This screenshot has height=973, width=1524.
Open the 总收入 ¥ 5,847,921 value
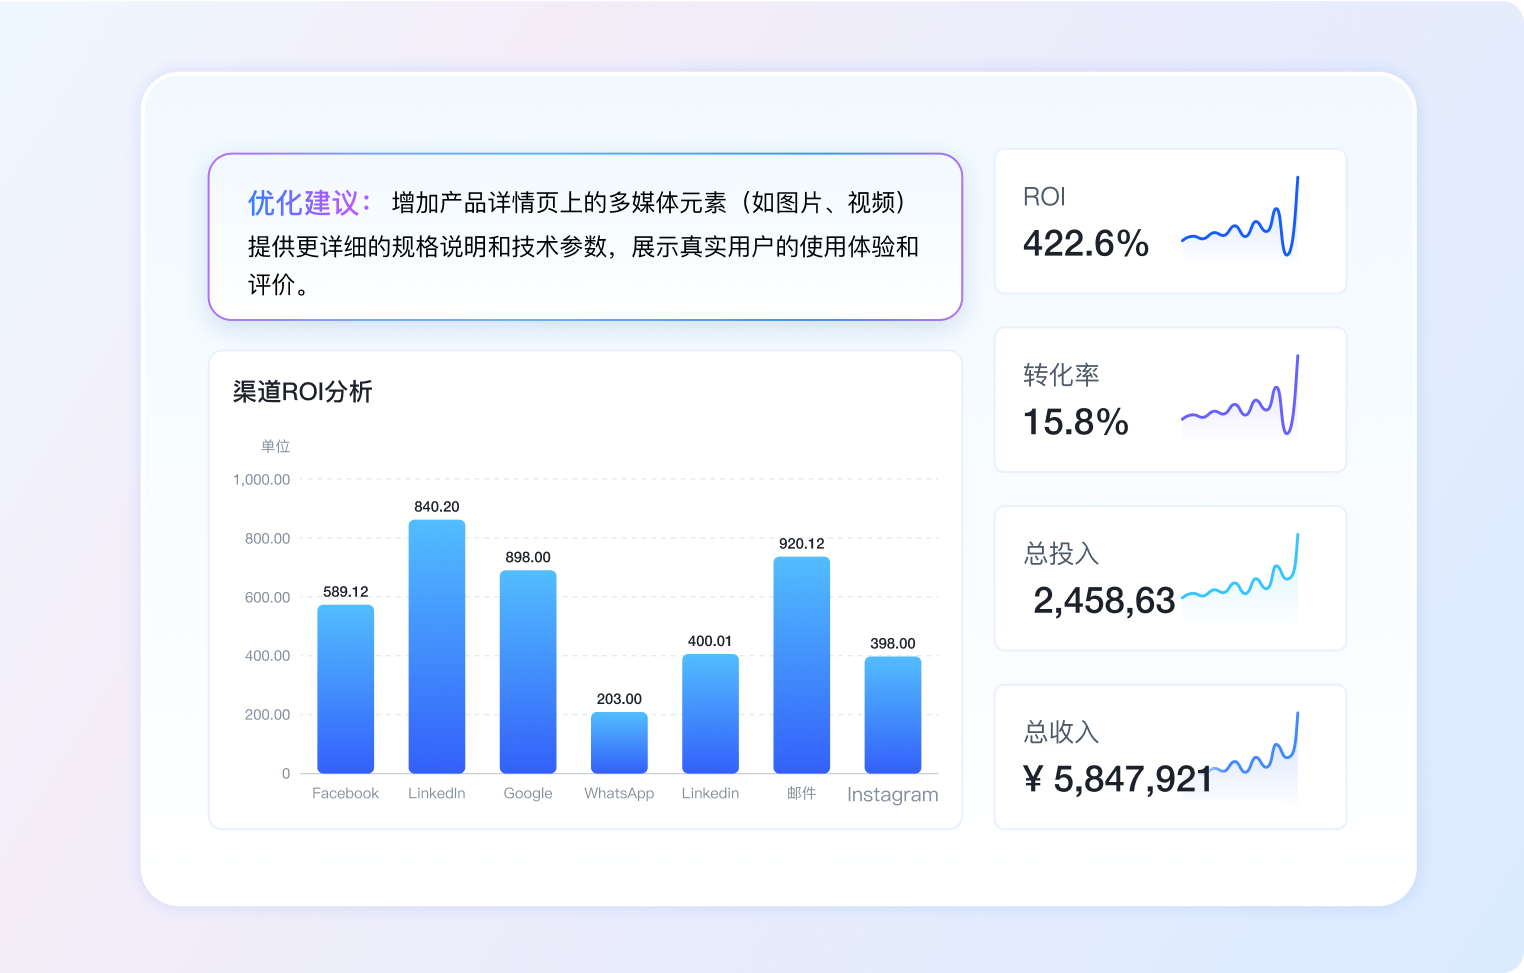point(1118,778)
